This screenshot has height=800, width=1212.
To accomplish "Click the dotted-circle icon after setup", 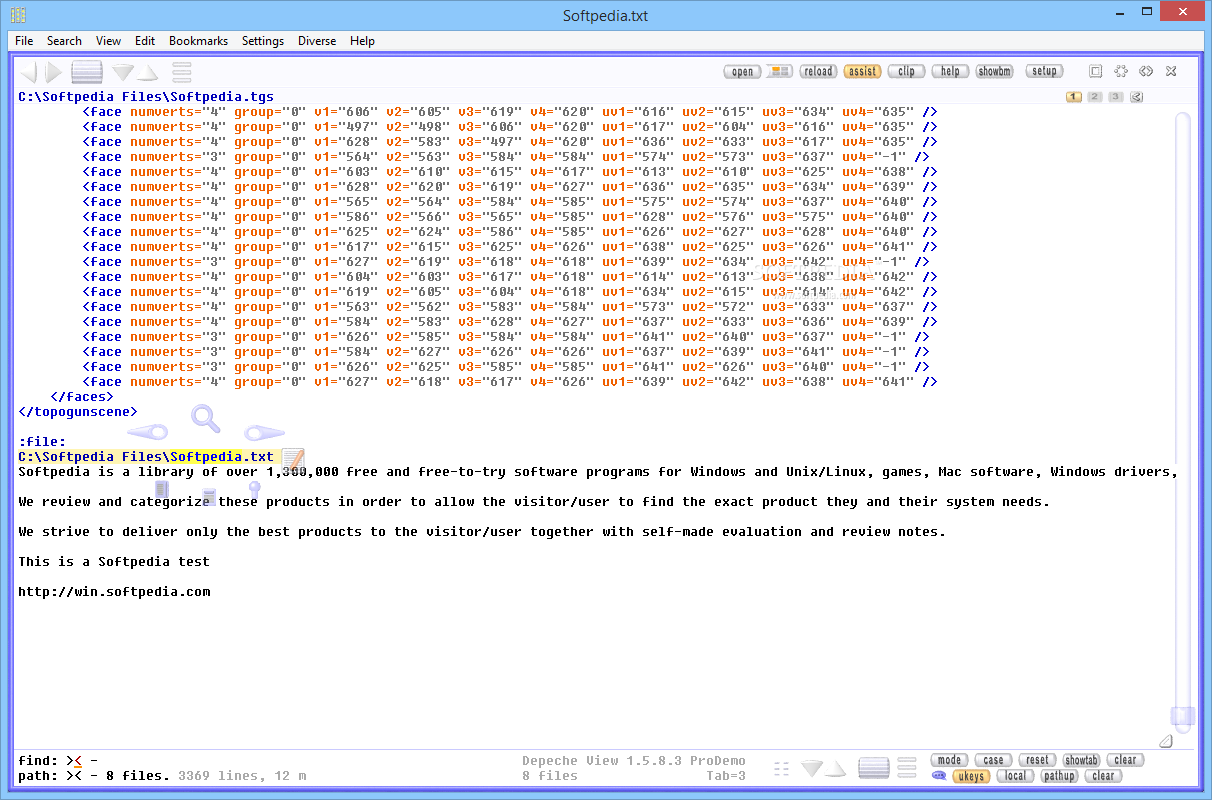I will click(1121, 71).
